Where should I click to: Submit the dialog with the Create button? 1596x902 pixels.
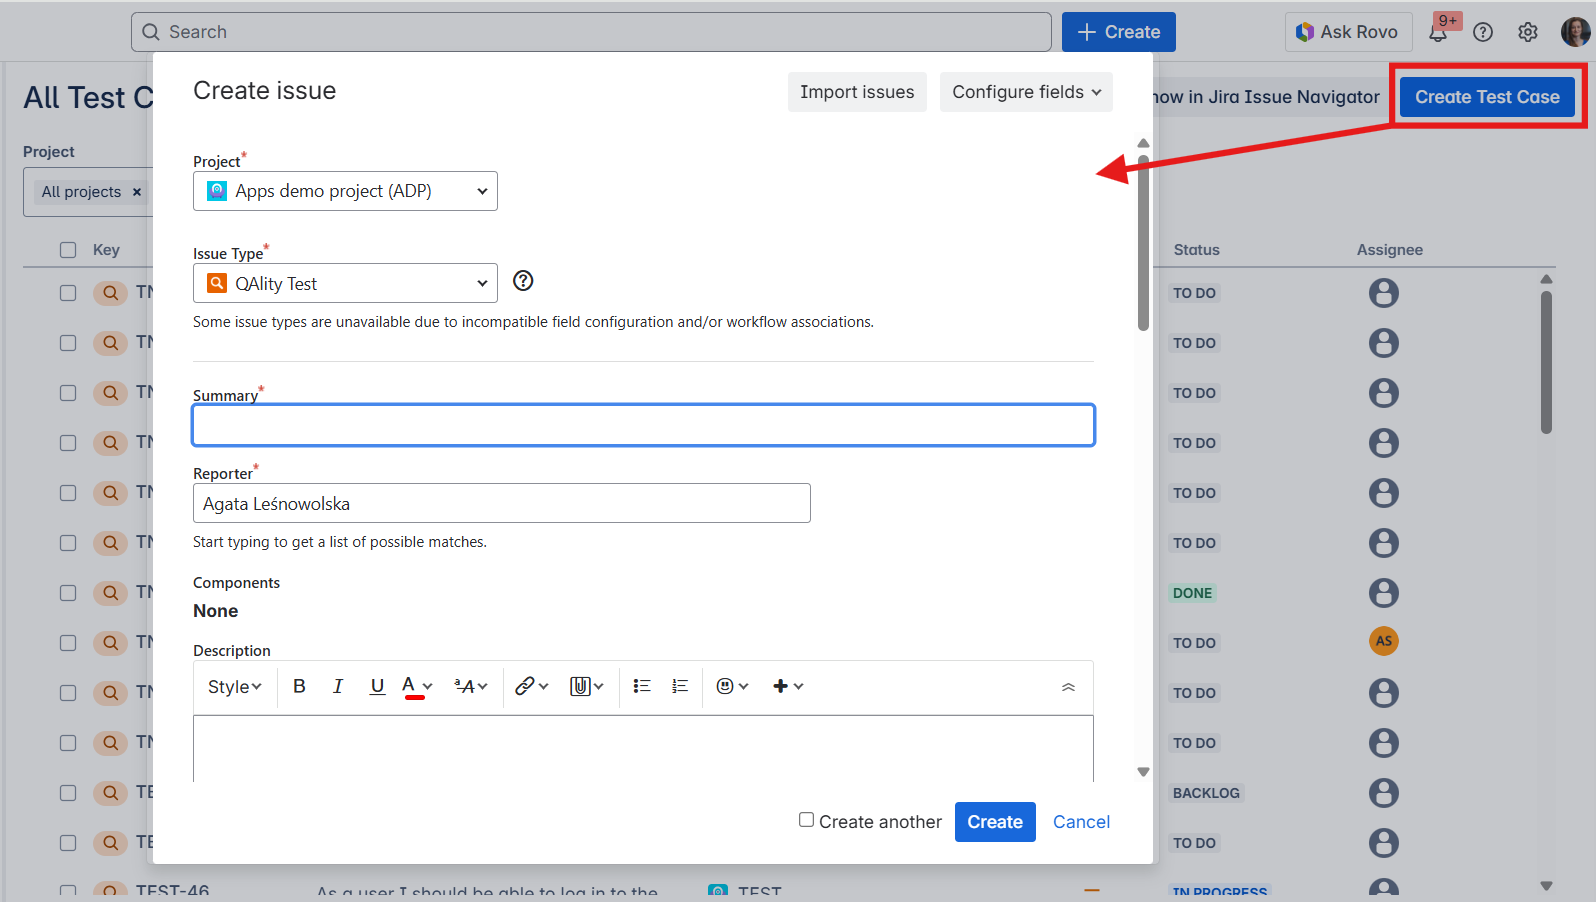pos(995,822)
